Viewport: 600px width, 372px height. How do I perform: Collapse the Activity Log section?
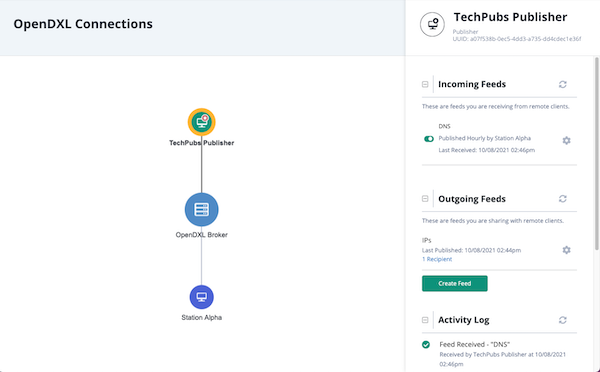pyautogui.click(x=425, y=320)
